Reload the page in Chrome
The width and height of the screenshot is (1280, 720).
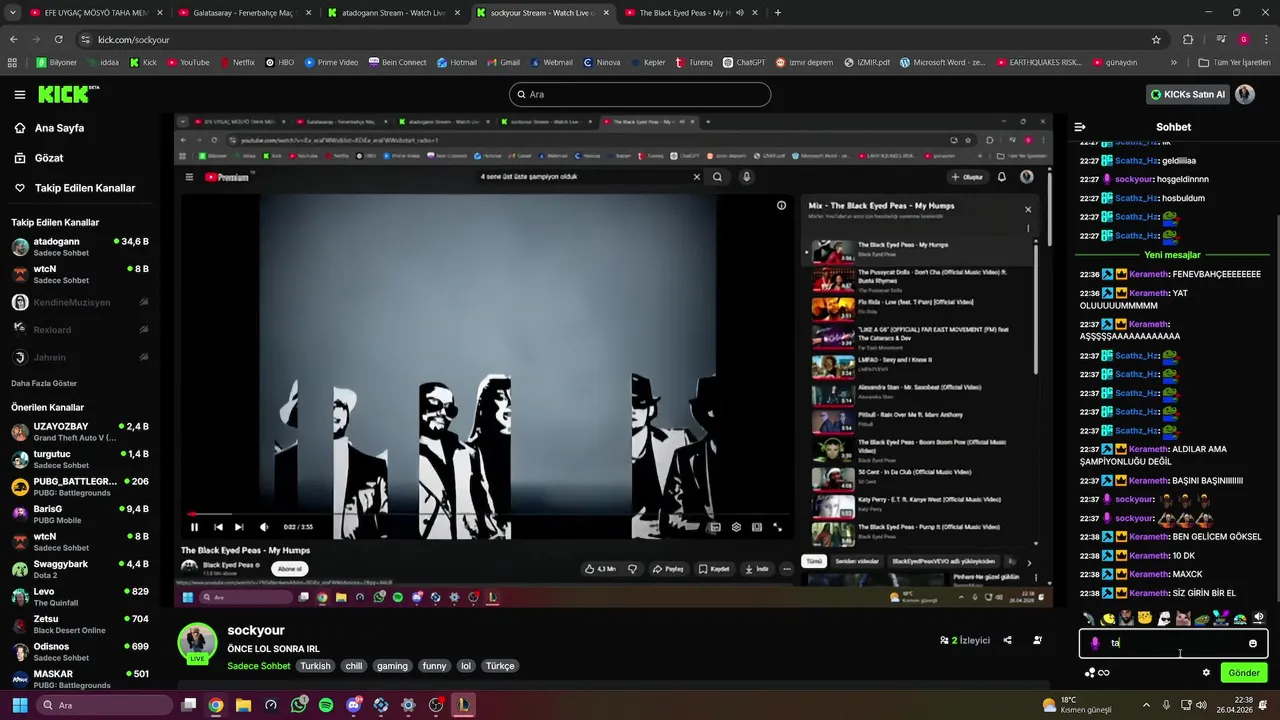(x=59, y=39)
